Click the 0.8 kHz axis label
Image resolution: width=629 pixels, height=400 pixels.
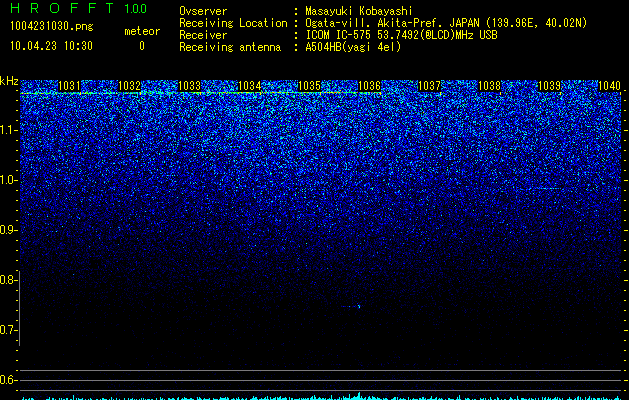pyautogui.click(x=8, y=280)
